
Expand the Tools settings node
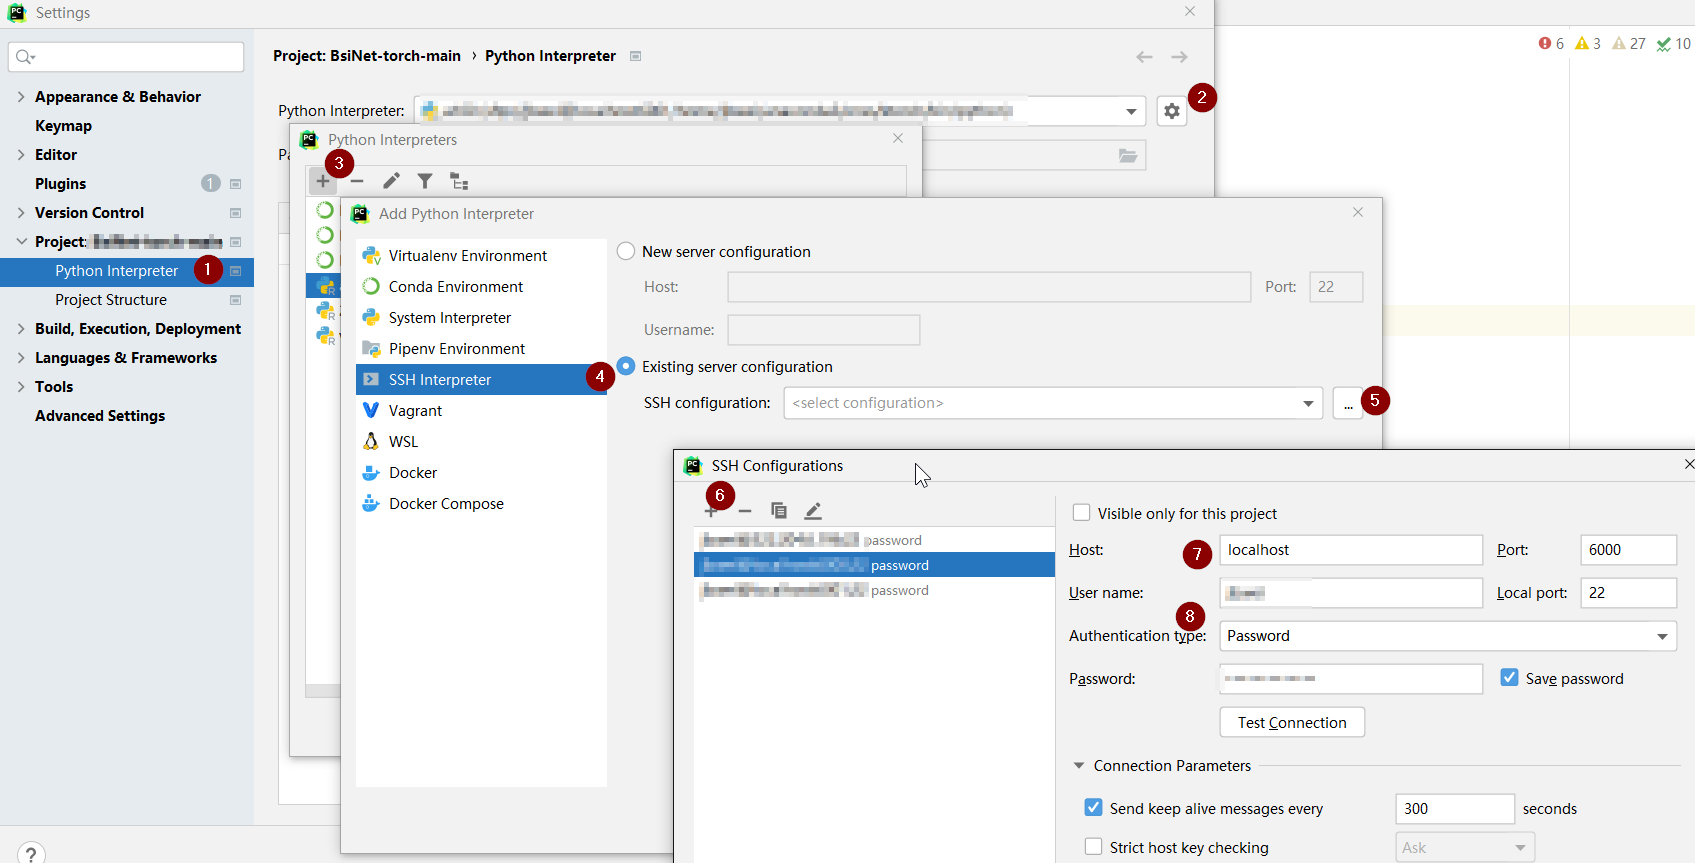click(x=21, y=387)
